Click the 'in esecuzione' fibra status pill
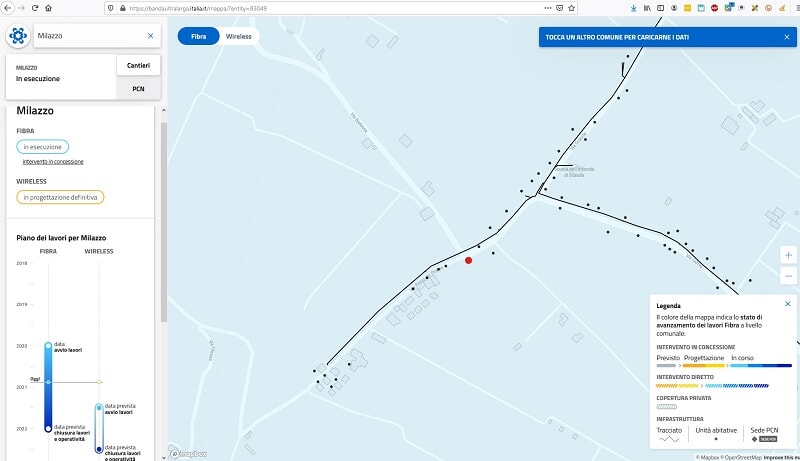 [x=42, y=147]
